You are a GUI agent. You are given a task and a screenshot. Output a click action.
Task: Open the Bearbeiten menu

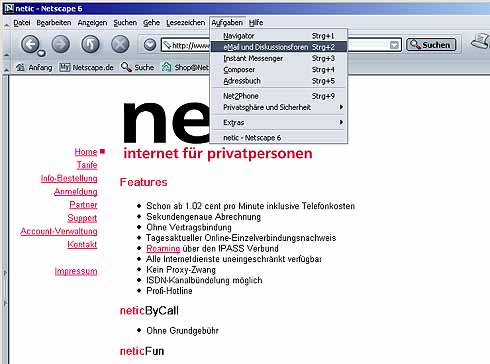click(x=54, y=23)
